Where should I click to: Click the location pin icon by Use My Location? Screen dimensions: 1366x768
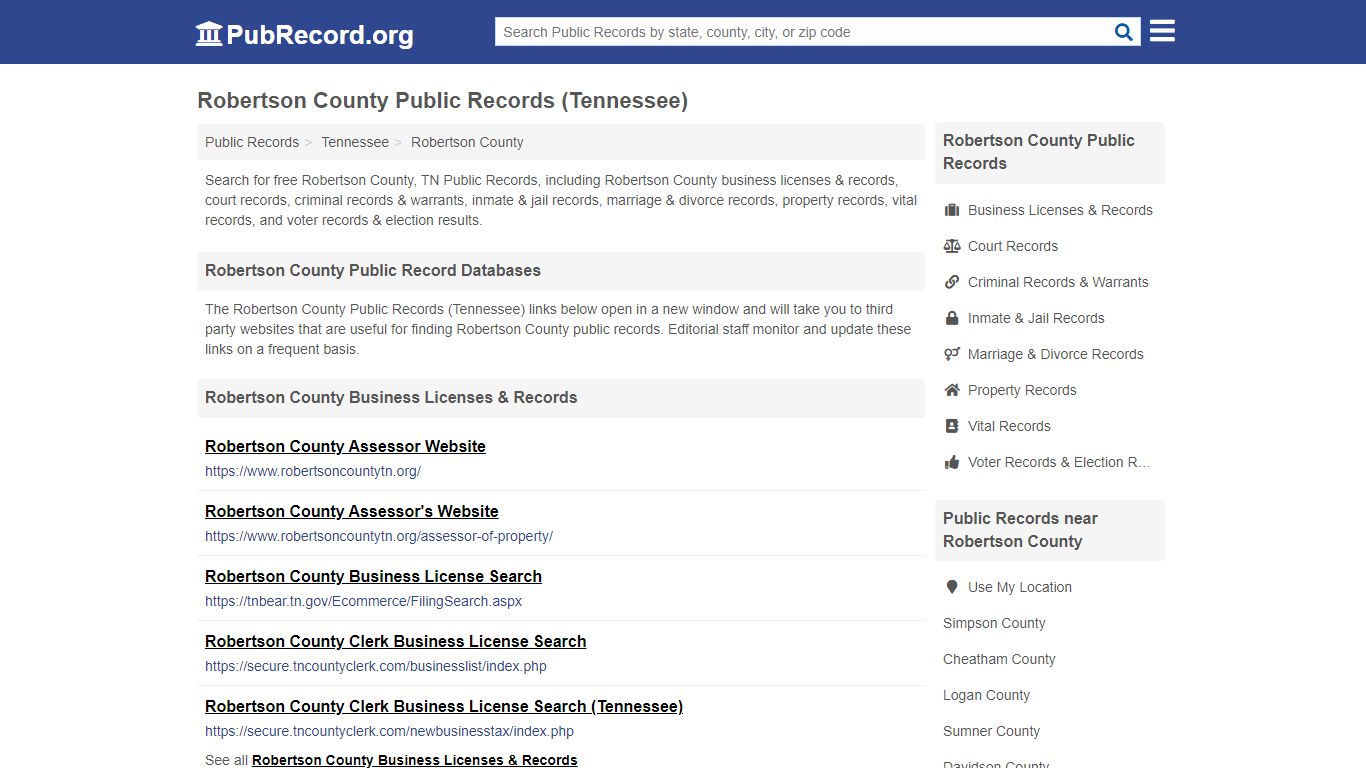click(952, 587)
